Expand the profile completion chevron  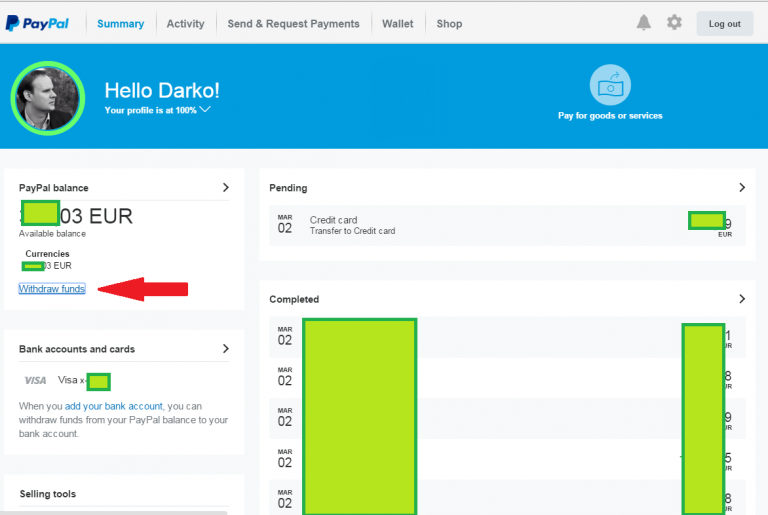[205, 109]
